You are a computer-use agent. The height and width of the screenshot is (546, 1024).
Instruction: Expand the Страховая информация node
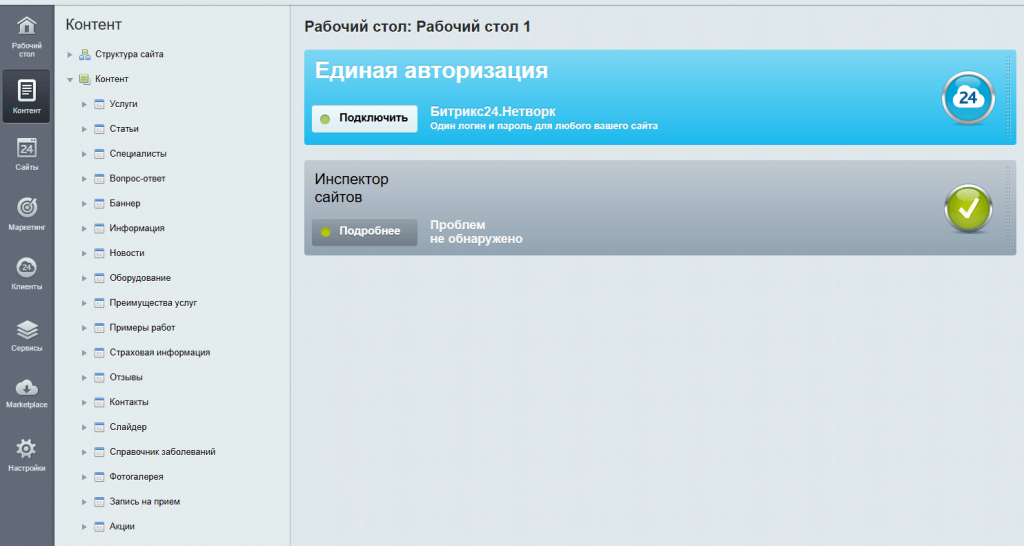84,353
